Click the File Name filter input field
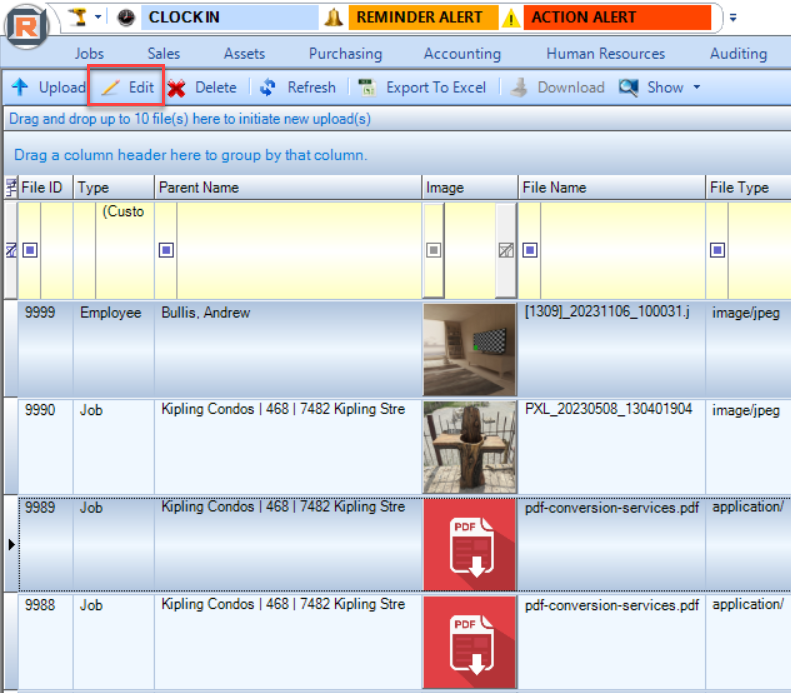Viewport: 791px width, 693px height. [623, 250]
